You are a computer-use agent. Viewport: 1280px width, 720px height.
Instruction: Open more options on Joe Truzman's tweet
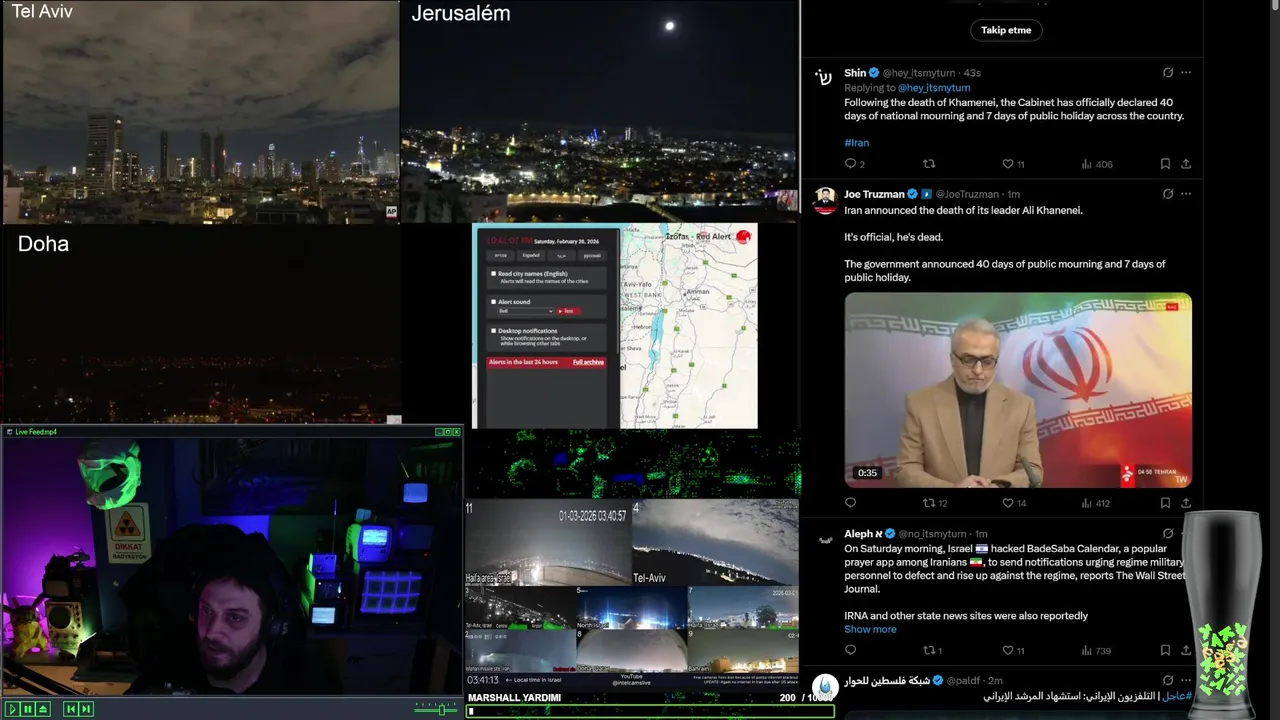1186,194
